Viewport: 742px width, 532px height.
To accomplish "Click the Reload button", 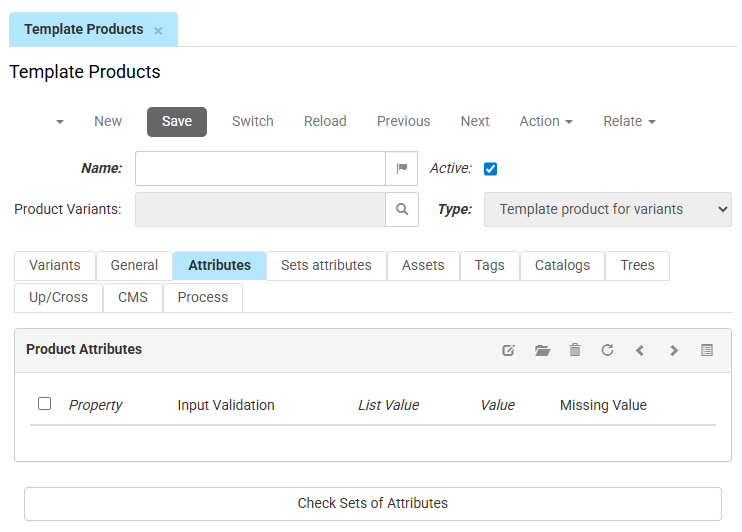I will coord(325,122).
